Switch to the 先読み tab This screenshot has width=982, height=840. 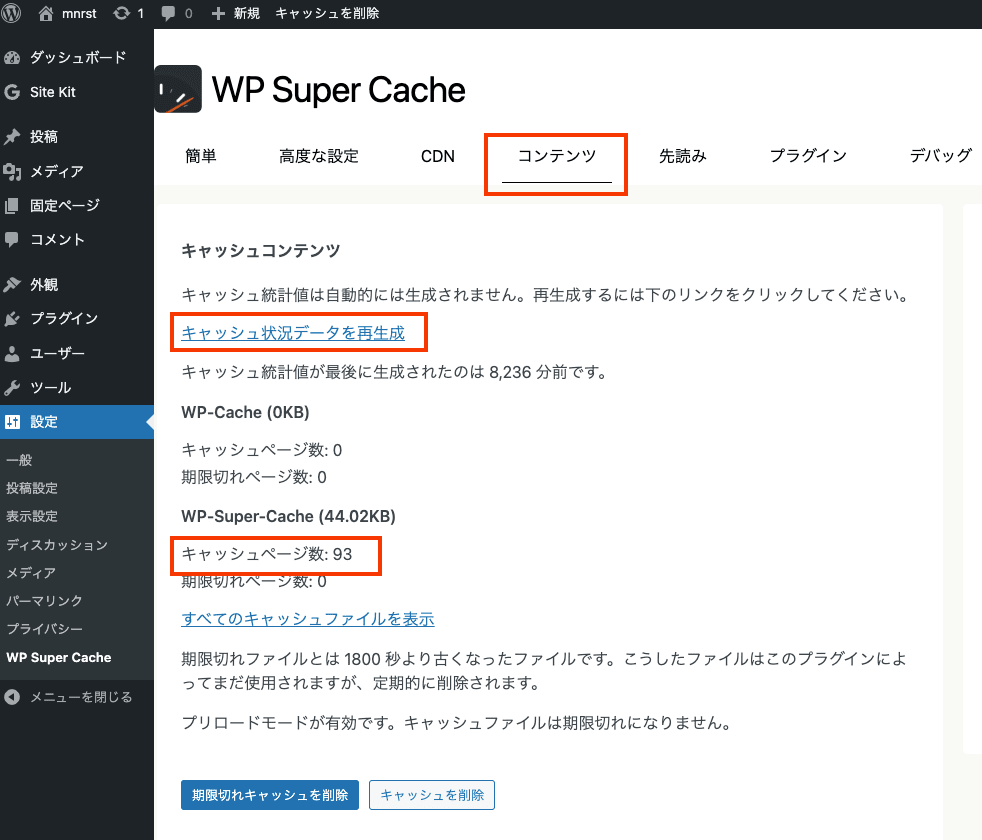pos(683,156)
